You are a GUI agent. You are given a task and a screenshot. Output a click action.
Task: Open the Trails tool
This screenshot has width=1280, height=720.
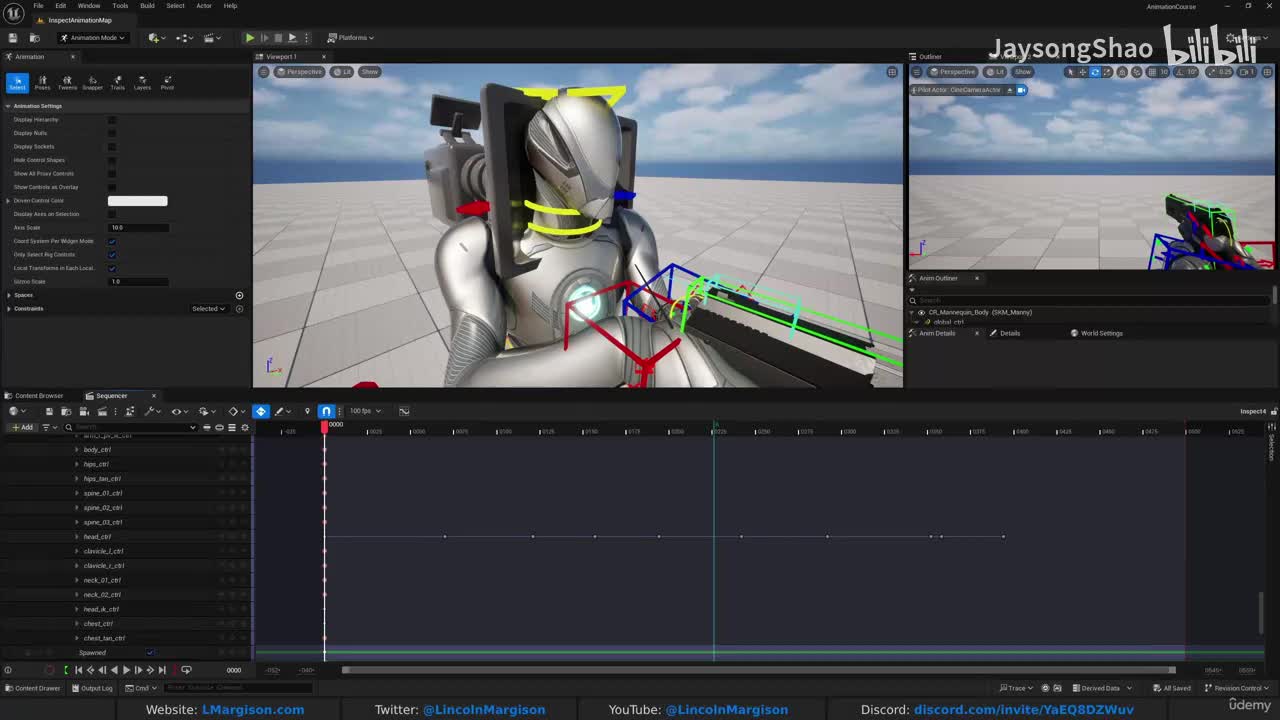click(x=117, y=82)
